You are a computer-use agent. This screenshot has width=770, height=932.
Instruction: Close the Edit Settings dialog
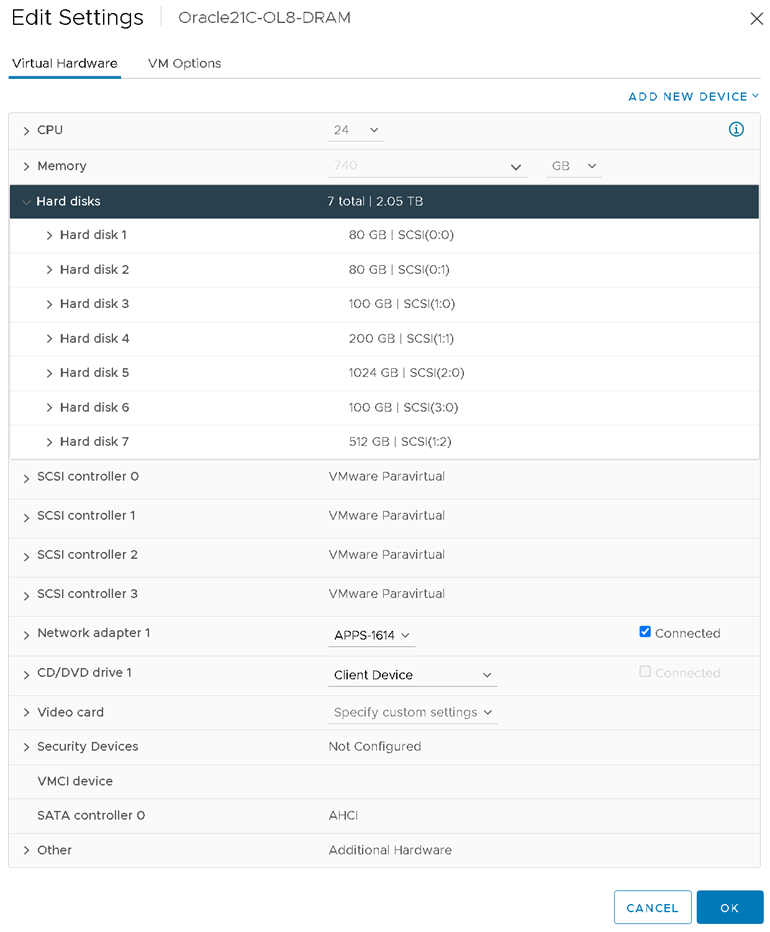tap(756, 19)
